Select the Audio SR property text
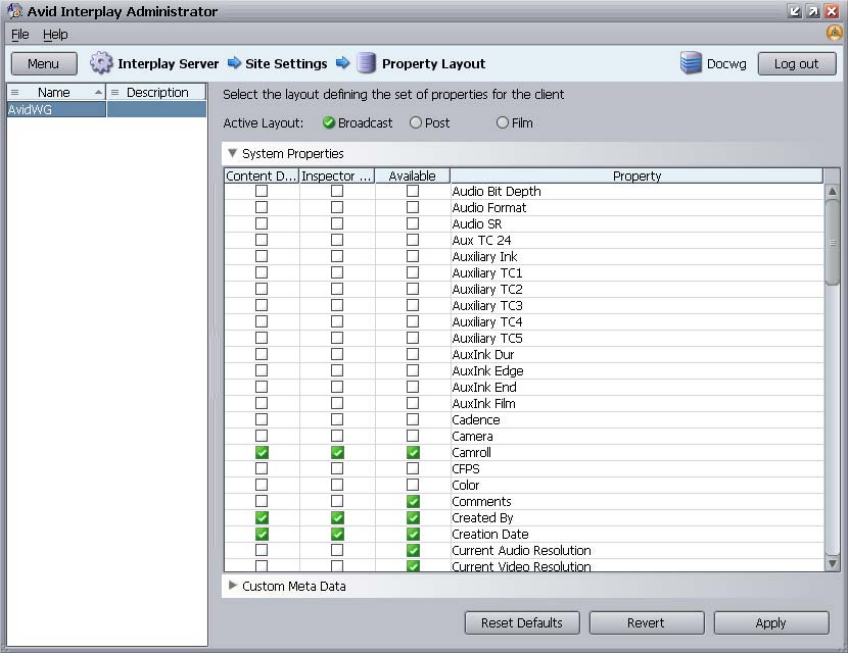The width and height of the screenshot is (848, 653). click(x=477, y=223)
